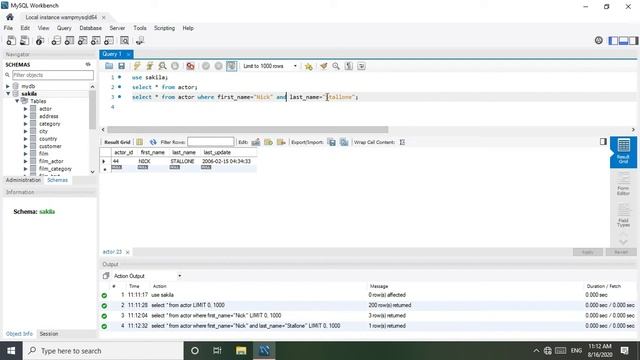The image size is (640, 360).
Task: Click the beautify query broom icon
Action: click(x=324, y=66)
